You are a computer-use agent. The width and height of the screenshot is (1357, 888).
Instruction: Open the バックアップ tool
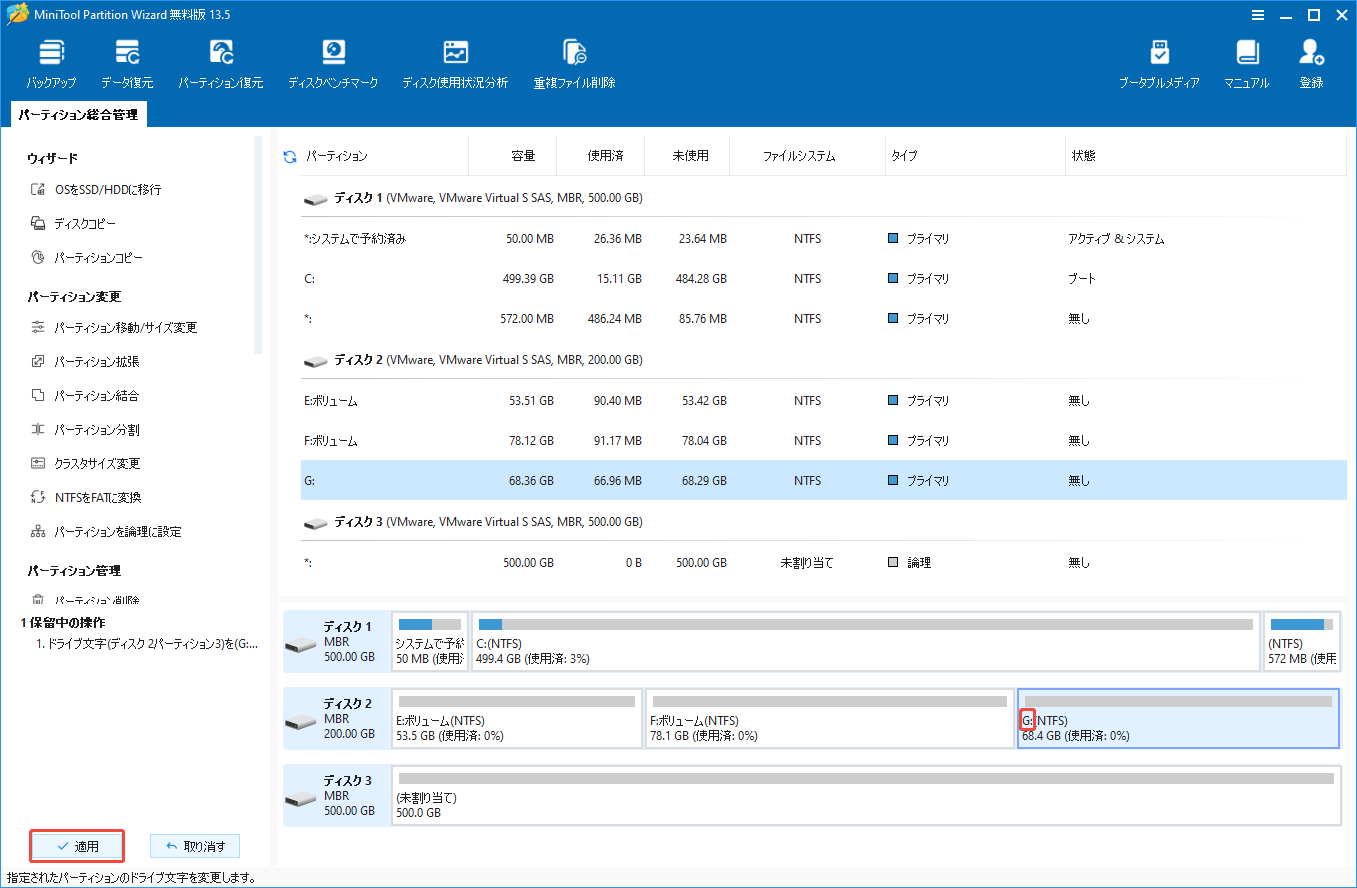tap(51, 62)
